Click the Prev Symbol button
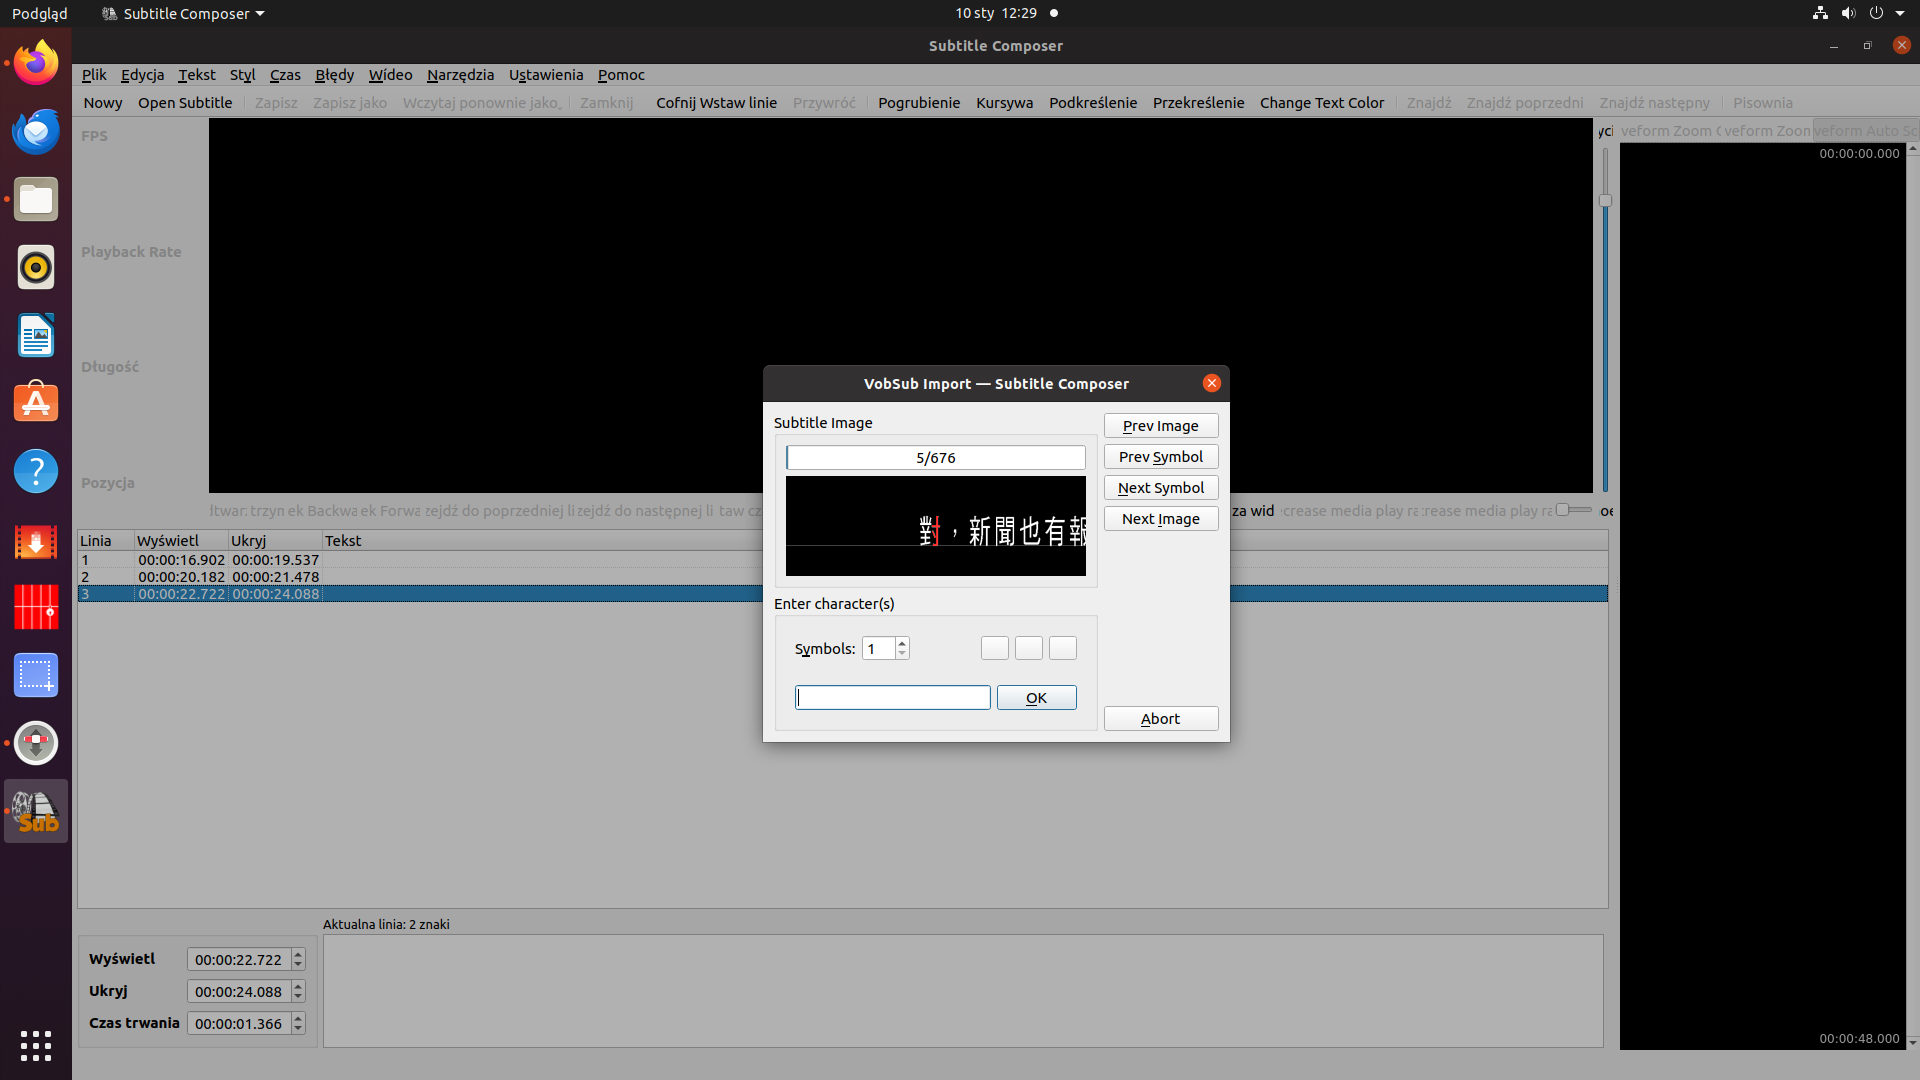 pos(1161,457)
